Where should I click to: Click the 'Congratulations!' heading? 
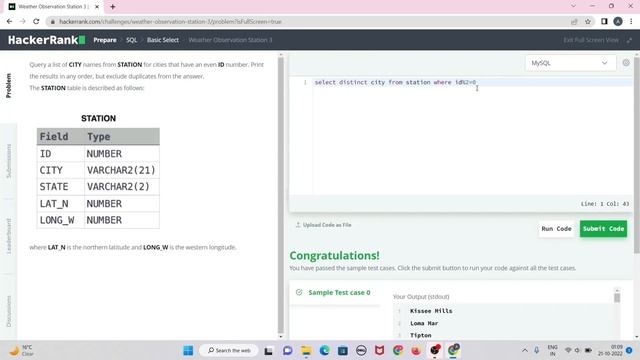coord(334,256)
